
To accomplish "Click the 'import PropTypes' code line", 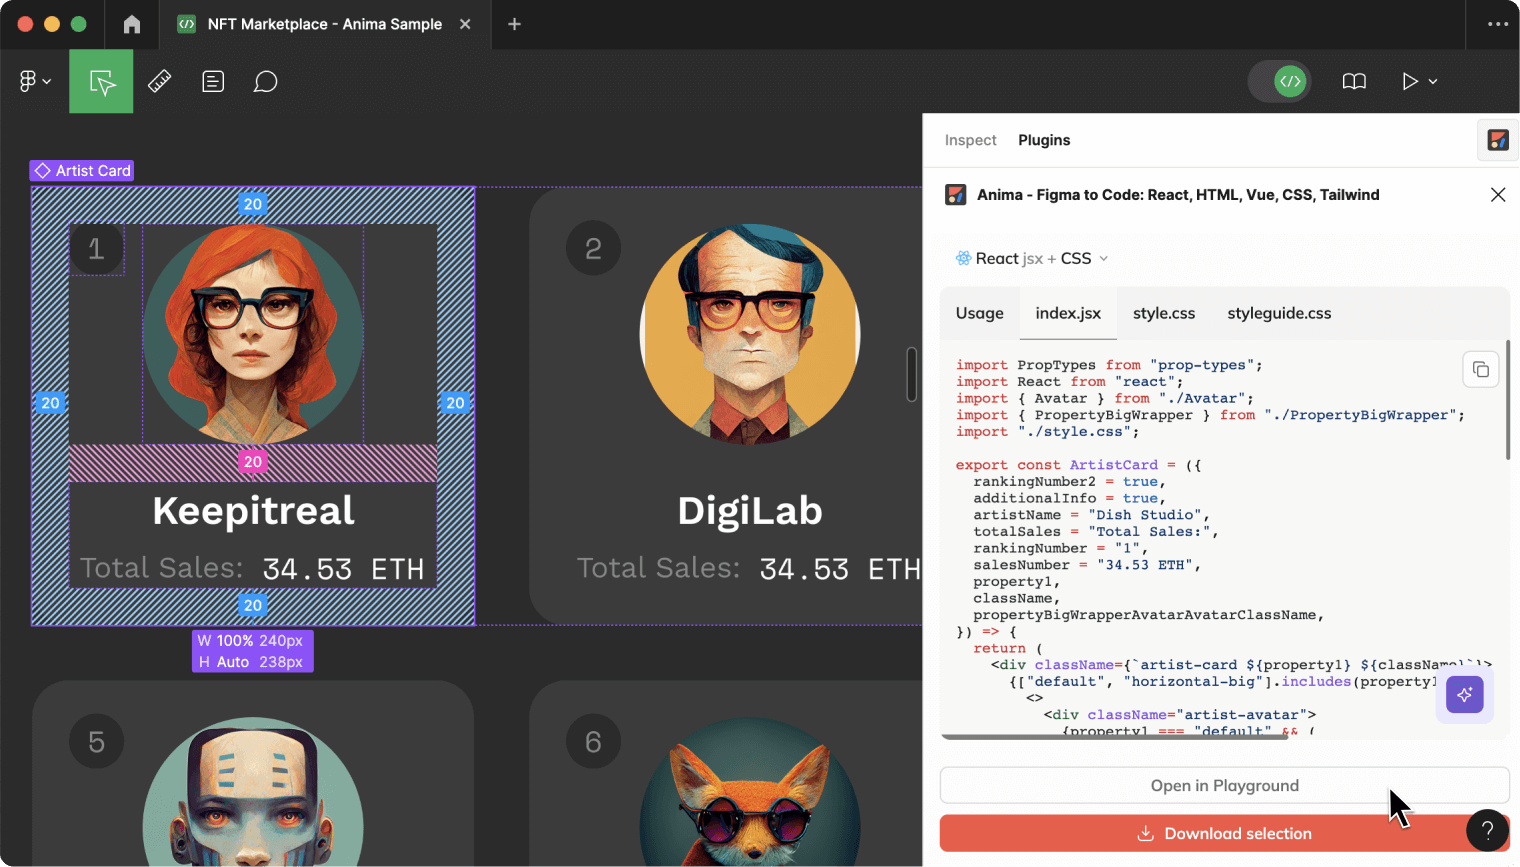I will pos(1109,365).
